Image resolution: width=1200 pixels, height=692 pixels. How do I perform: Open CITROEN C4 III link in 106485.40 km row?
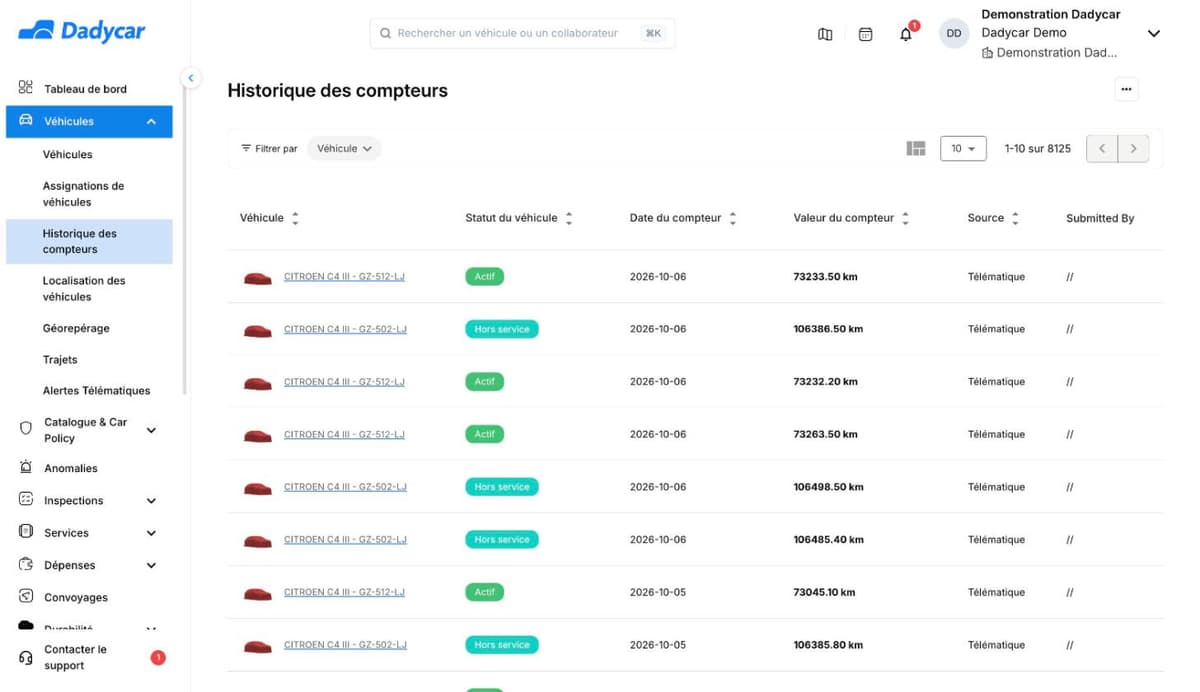pyautogui.click(x=345, y=540)
